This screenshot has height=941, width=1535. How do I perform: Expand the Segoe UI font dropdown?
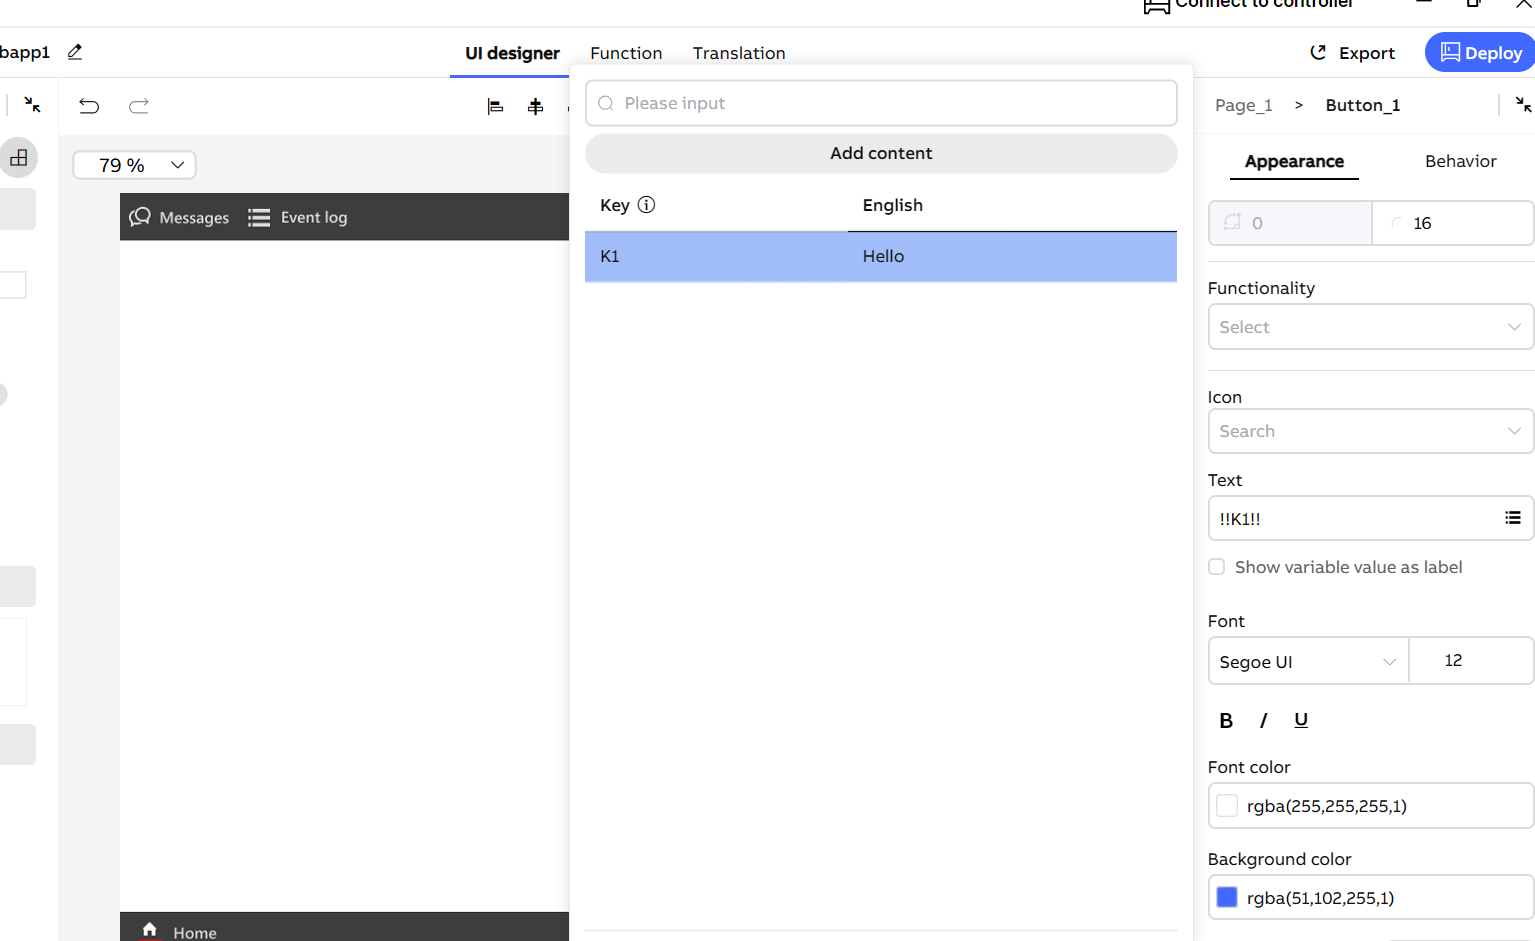click(1307, 662)
